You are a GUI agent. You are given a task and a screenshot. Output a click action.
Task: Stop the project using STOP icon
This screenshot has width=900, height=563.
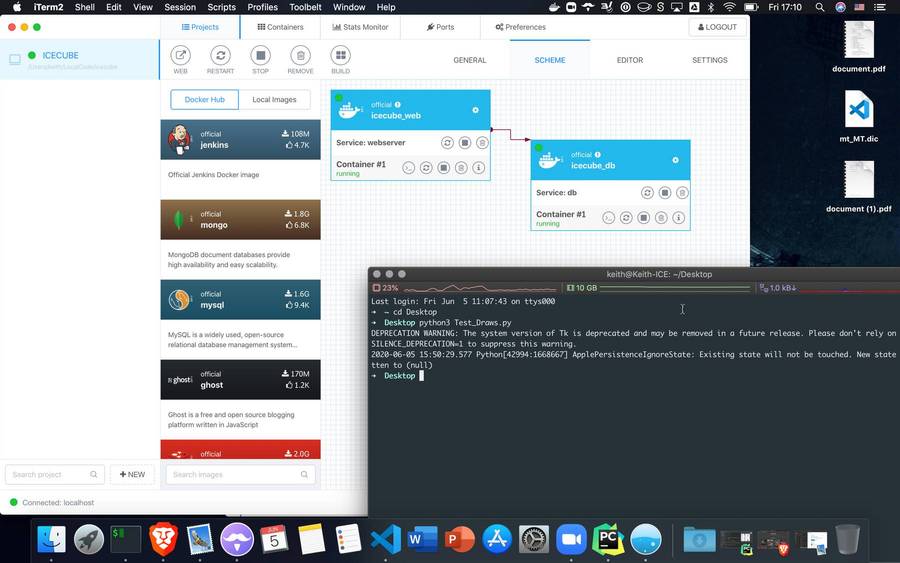(260, 56)
